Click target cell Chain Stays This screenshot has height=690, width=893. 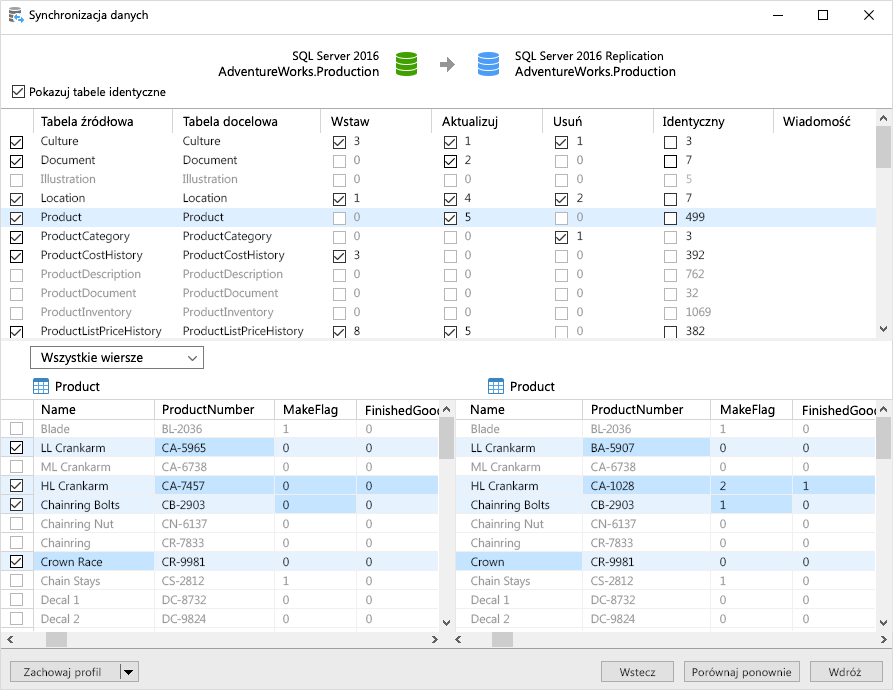click(x=519, y=581)
